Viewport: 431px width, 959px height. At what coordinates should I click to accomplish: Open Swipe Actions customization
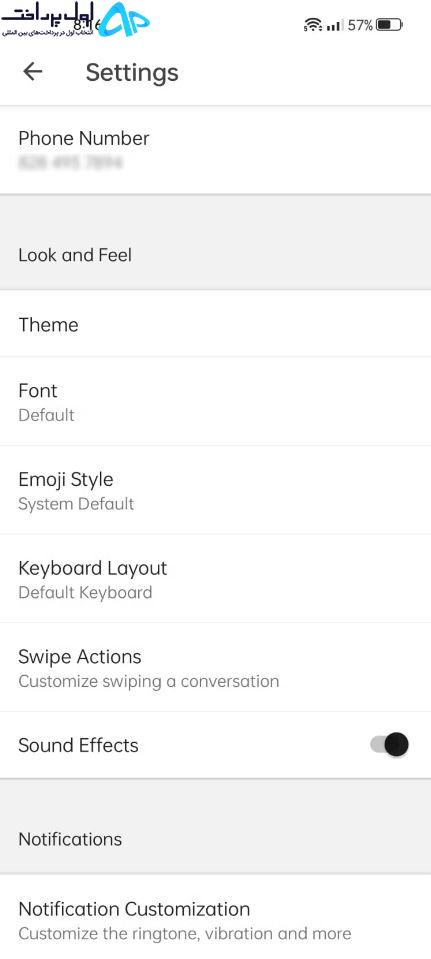pyautogui.click(x=215, y=668)
